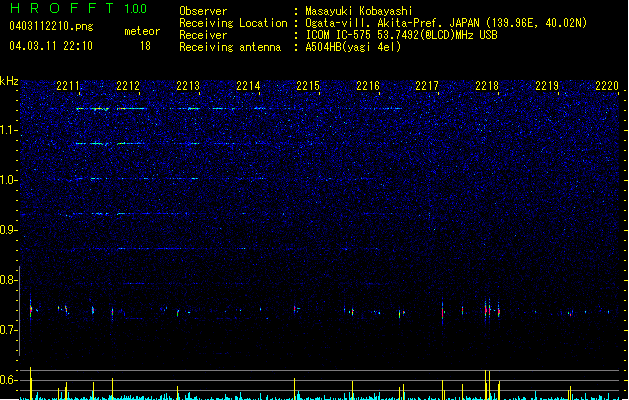Click the tallest yellow intensity spike near 2218
629x400 pixels.
[x=486, y=384]
